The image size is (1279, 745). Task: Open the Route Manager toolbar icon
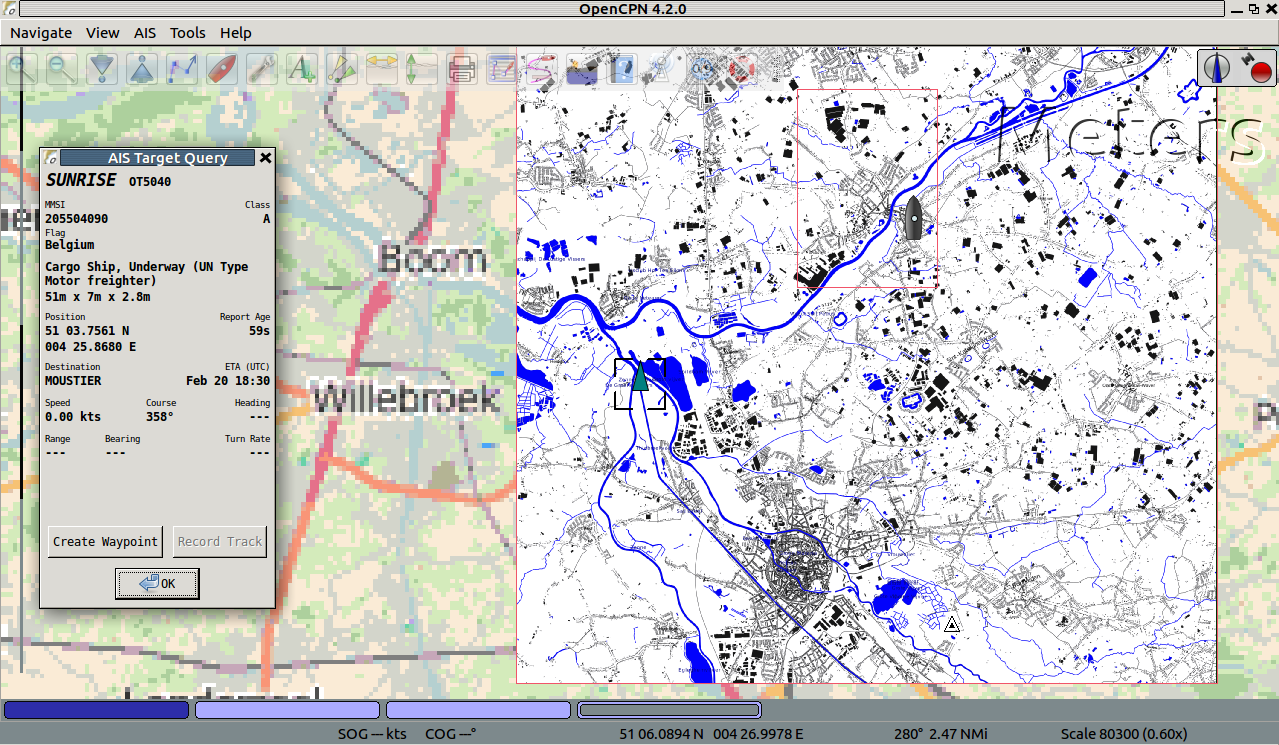coord(501,69)
